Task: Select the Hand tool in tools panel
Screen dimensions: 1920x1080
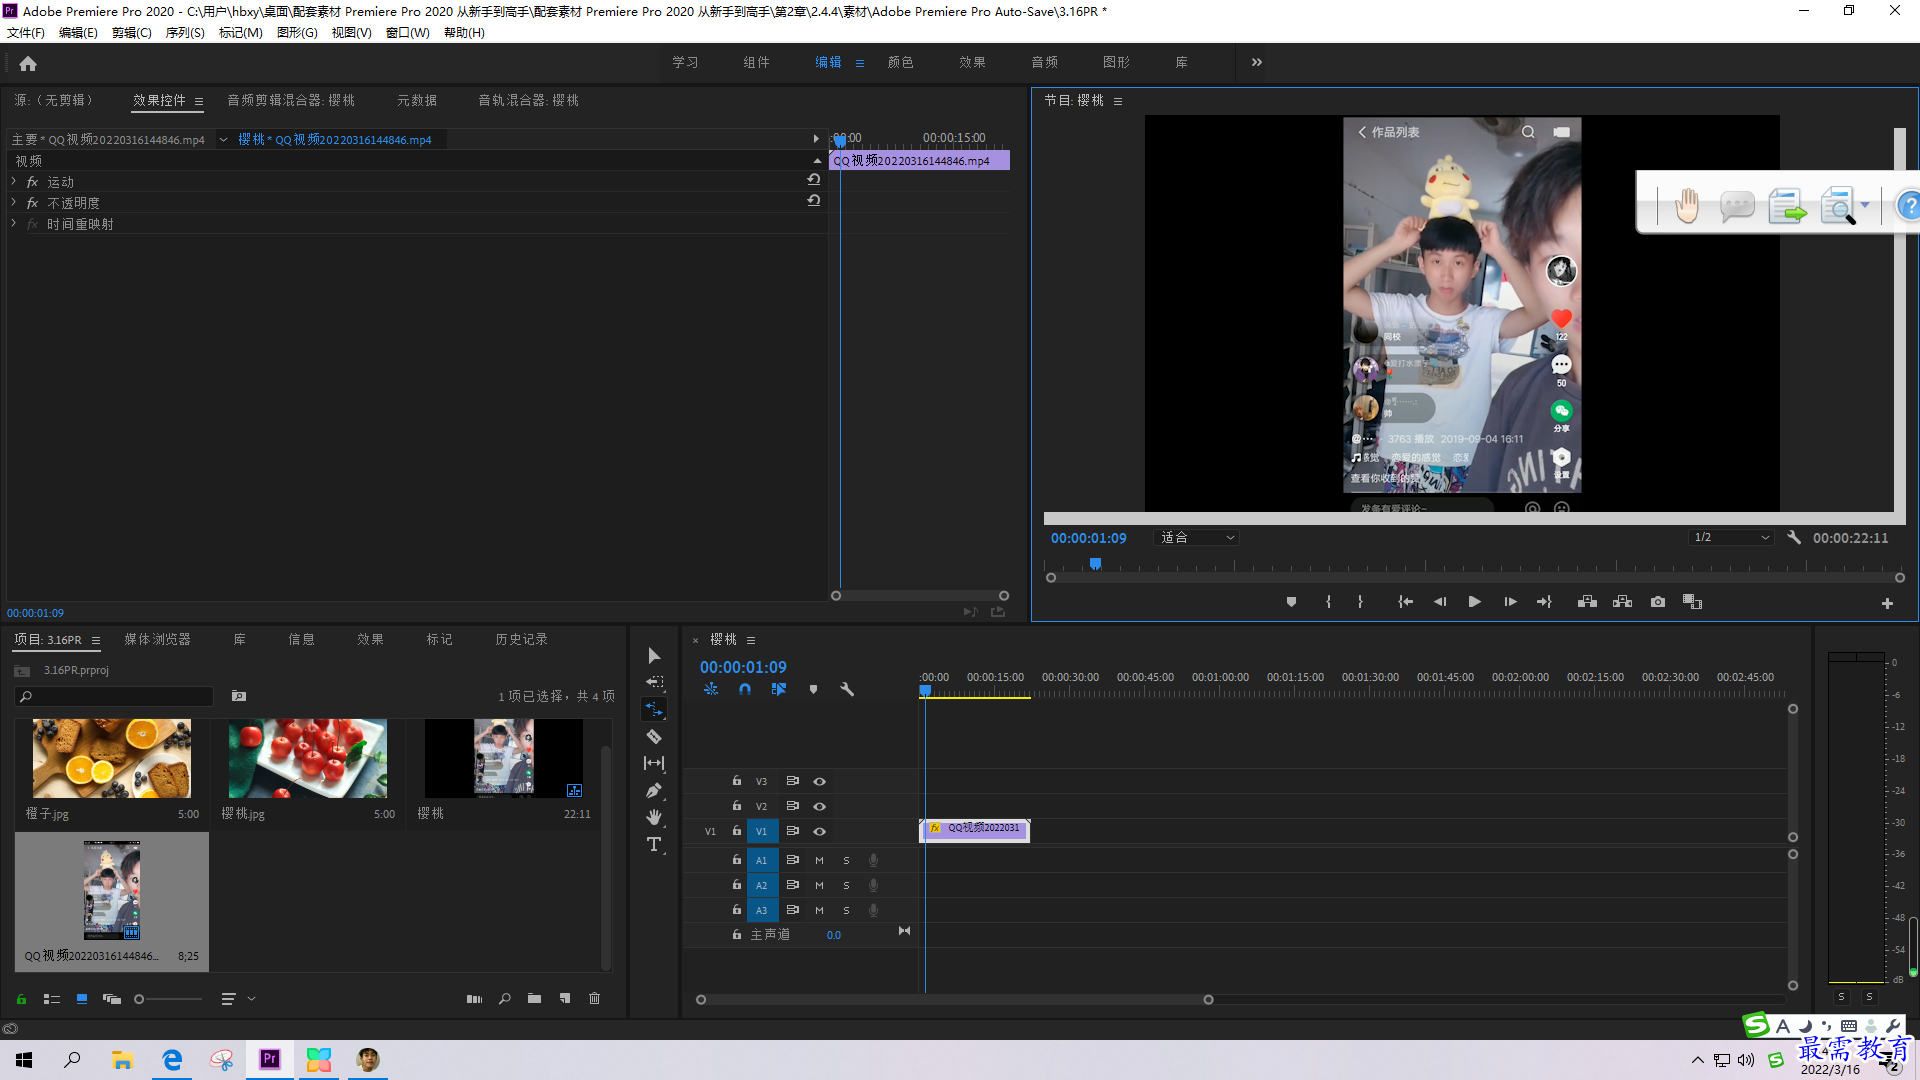Action: point(654,817)
